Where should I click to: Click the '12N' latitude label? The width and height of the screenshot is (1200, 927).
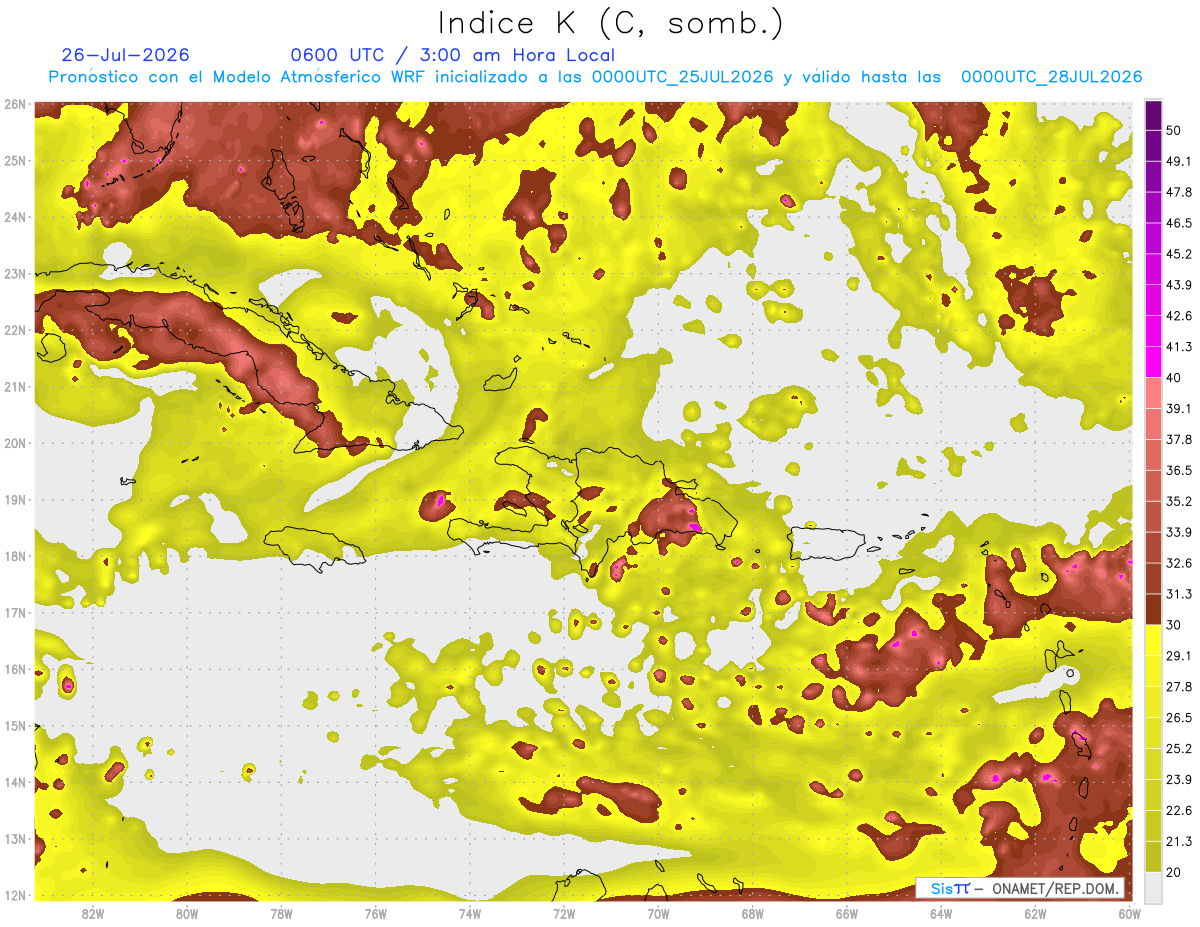pos(15,895)
